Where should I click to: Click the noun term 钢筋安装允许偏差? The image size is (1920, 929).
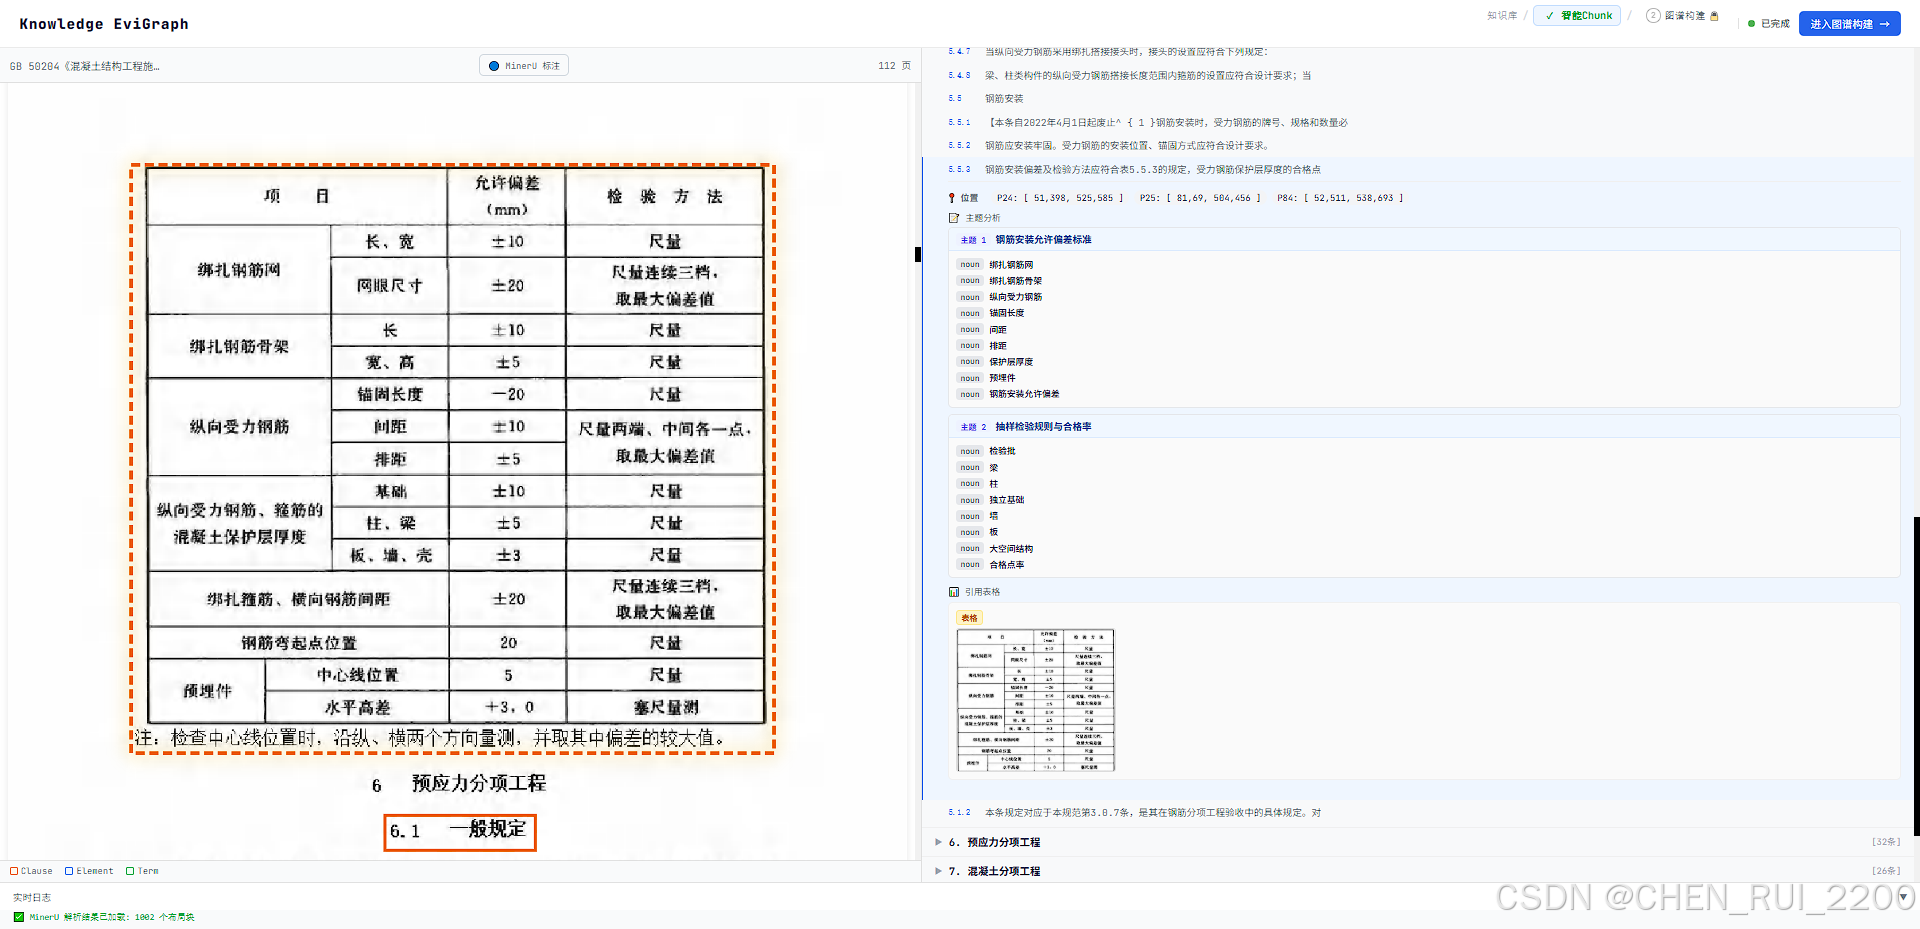pos(1024,394)
